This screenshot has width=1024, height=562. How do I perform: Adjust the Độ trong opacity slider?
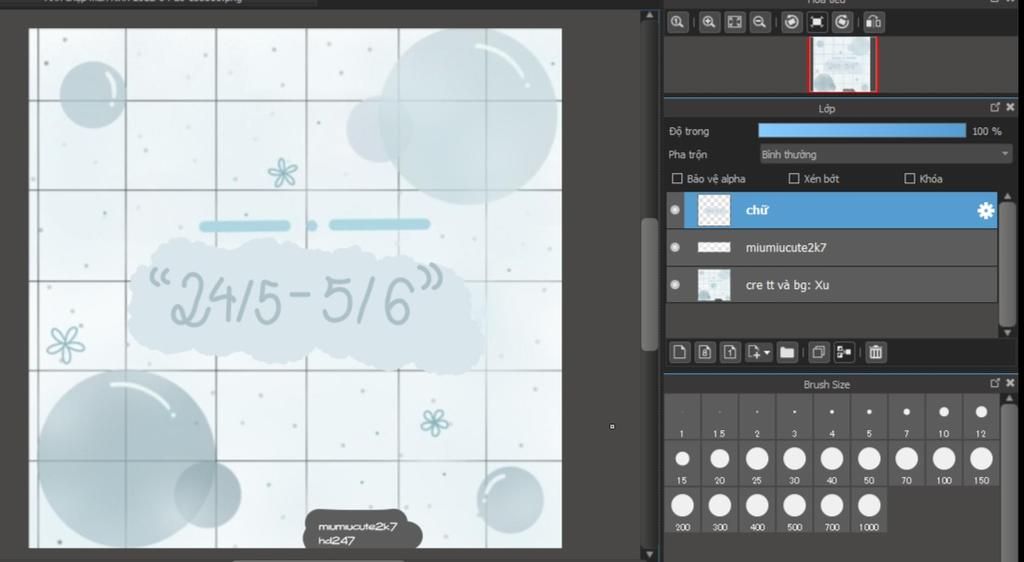tap(862, 131)
